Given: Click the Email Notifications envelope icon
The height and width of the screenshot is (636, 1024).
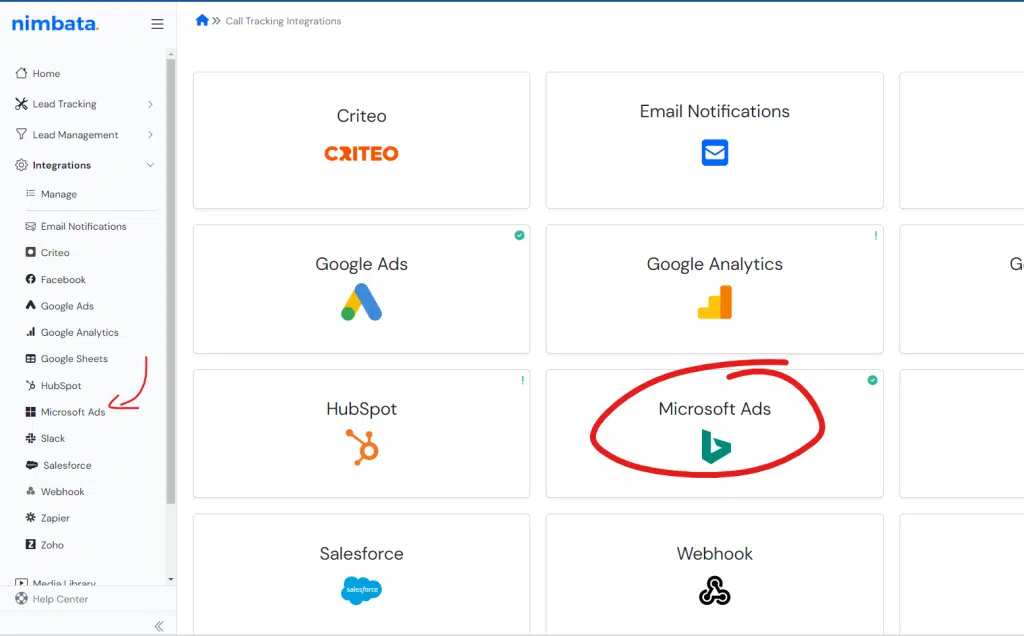Looking at the screenshot, I should (x=714, y=153).
